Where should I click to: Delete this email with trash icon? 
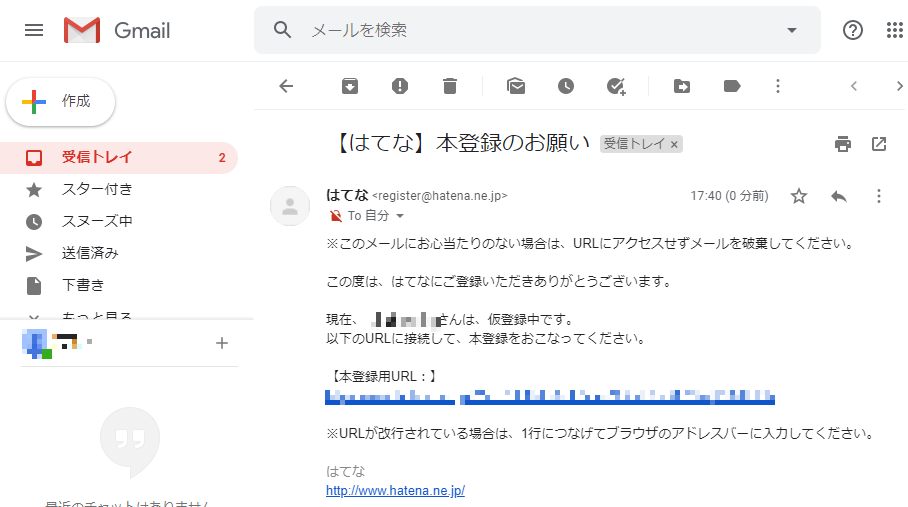tap(450, 86)
